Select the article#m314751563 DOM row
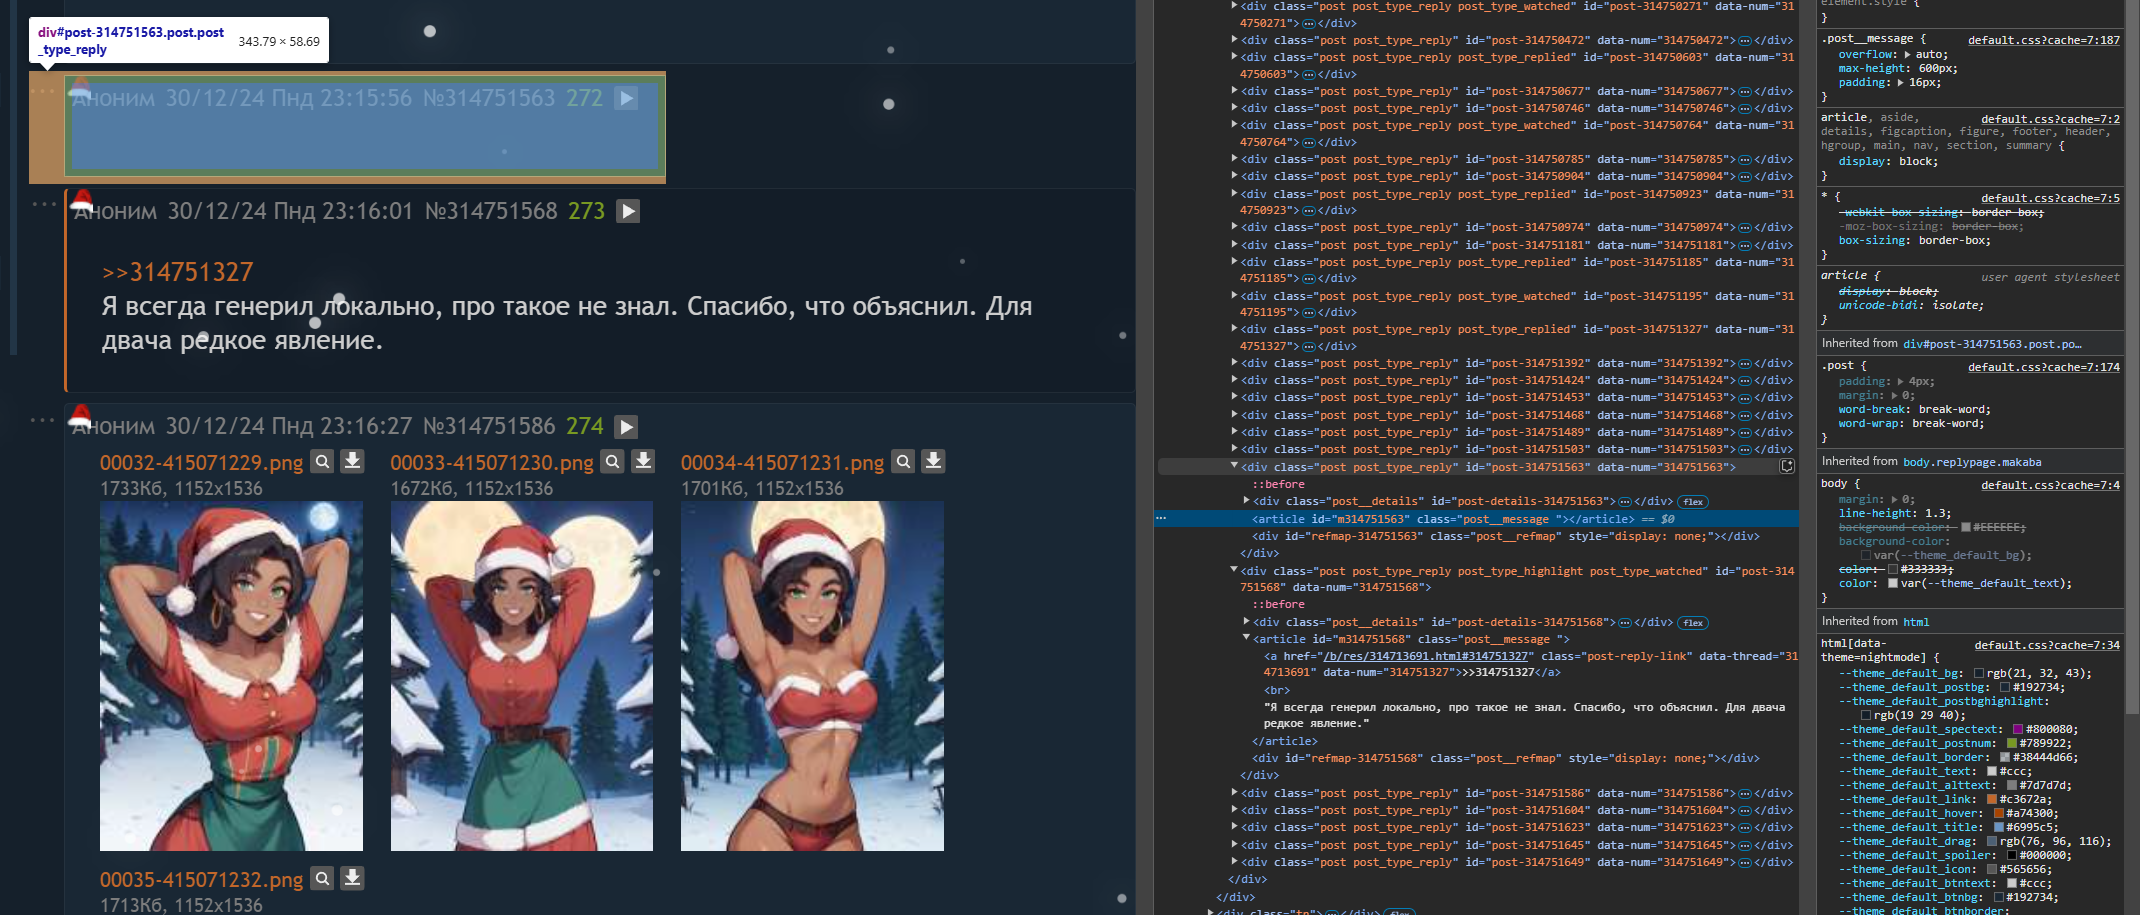 point(1477,519)
